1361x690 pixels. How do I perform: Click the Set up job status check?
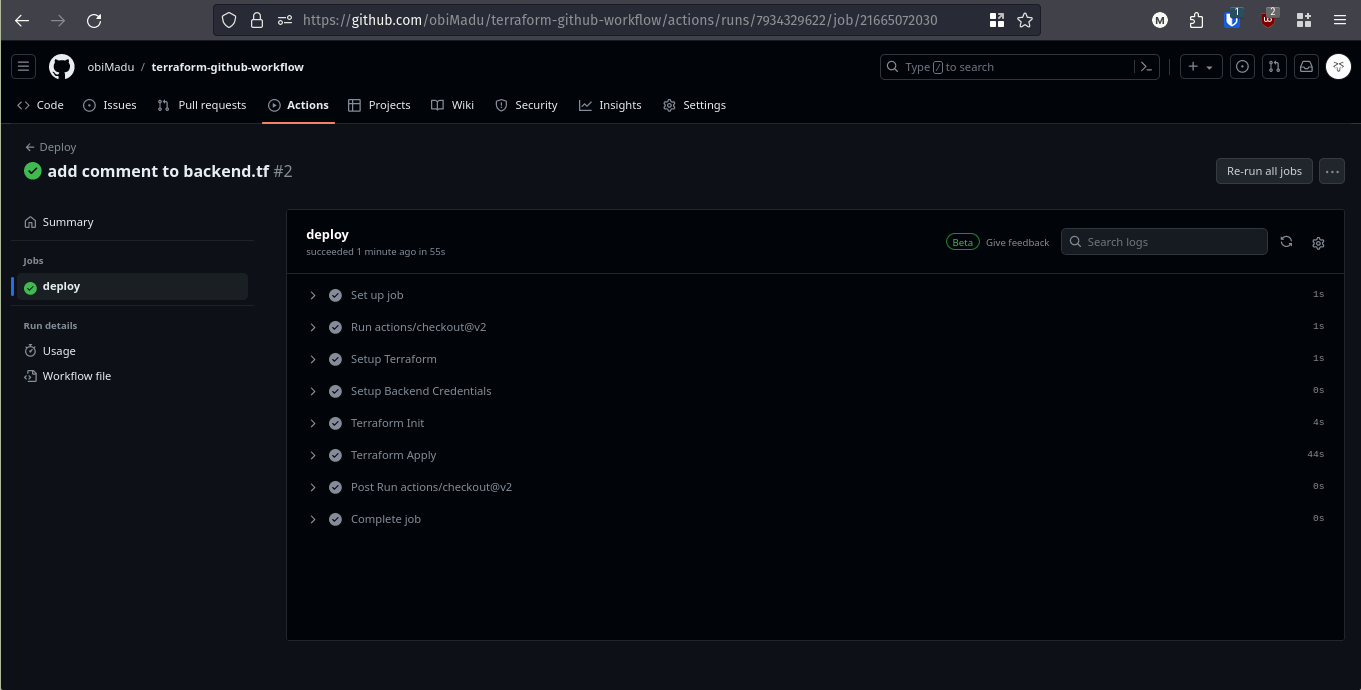point(335,295)
